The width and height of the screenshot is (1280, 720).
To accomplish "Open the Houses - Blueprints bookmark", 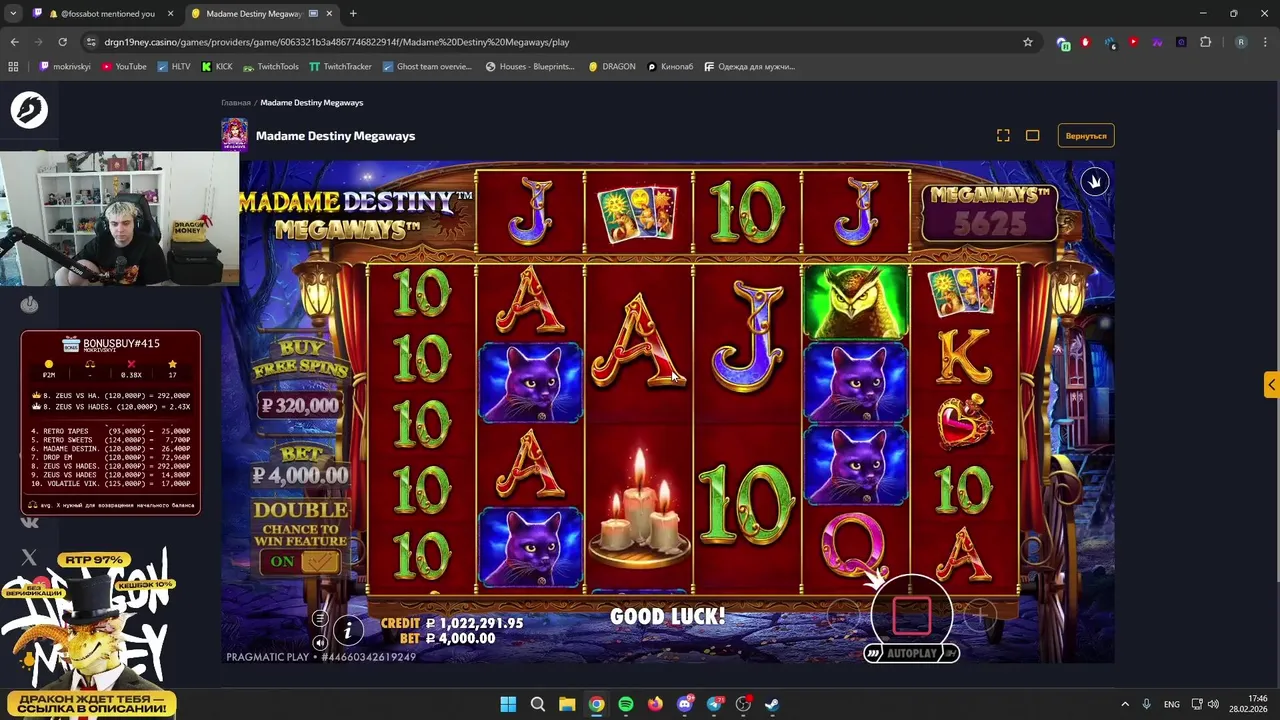I will tap(530, 67).
